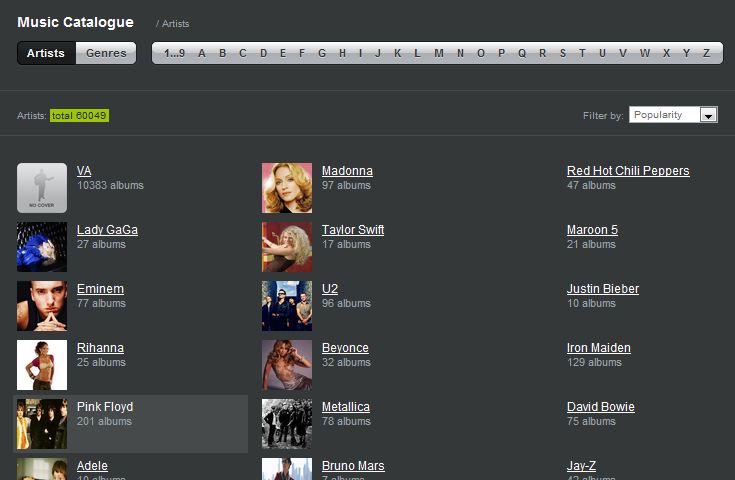This screenshot has height=480, width=735.
Task: Filter artists by the 1...9 index
Action: click(x=175, y=53)
